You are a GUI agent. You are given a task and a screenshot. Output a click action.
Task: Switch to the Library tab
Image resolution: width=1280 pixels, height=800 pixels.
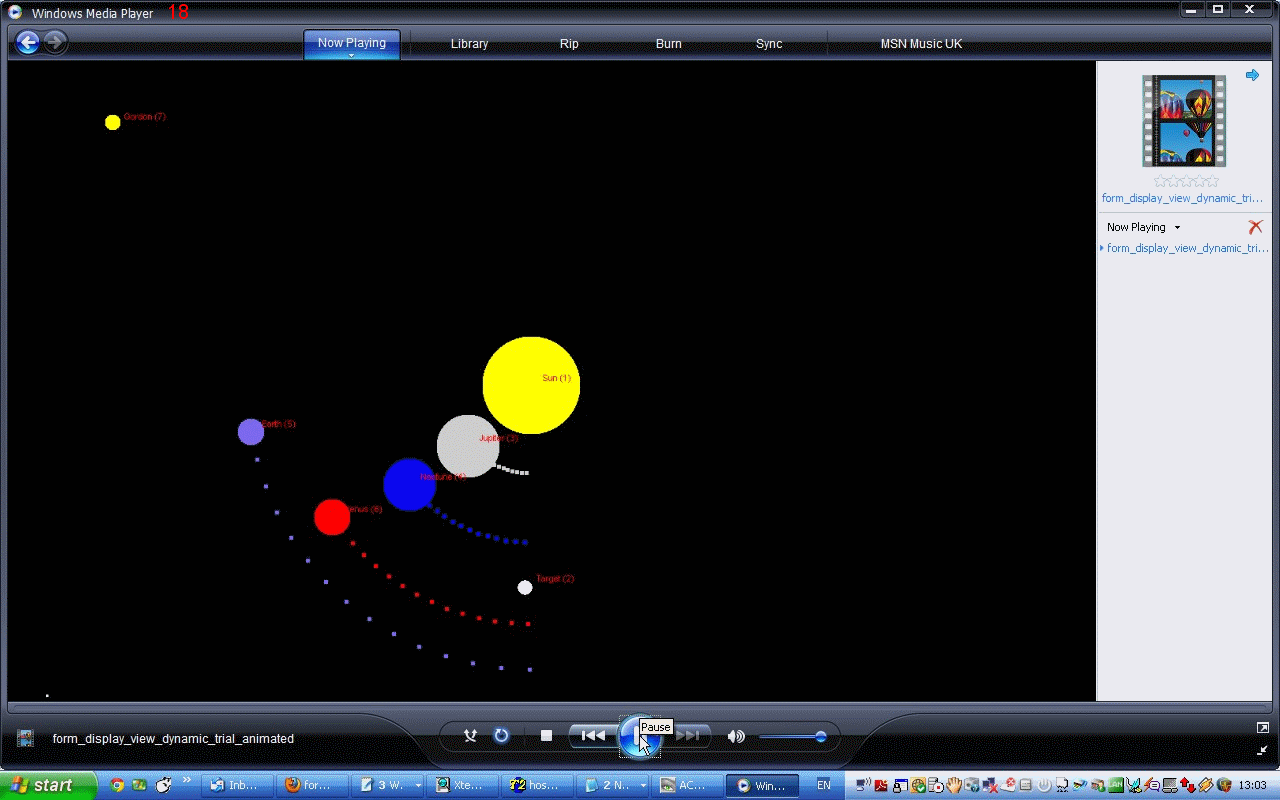[x=469, y=44]
